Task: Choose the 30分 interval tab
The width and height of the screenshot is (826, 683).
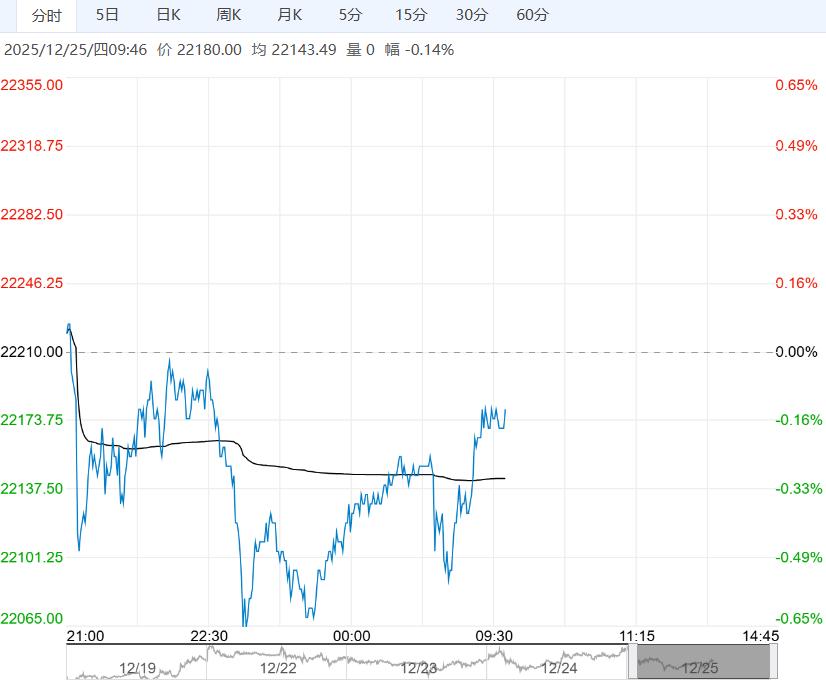Action: [x=472, y=15]
